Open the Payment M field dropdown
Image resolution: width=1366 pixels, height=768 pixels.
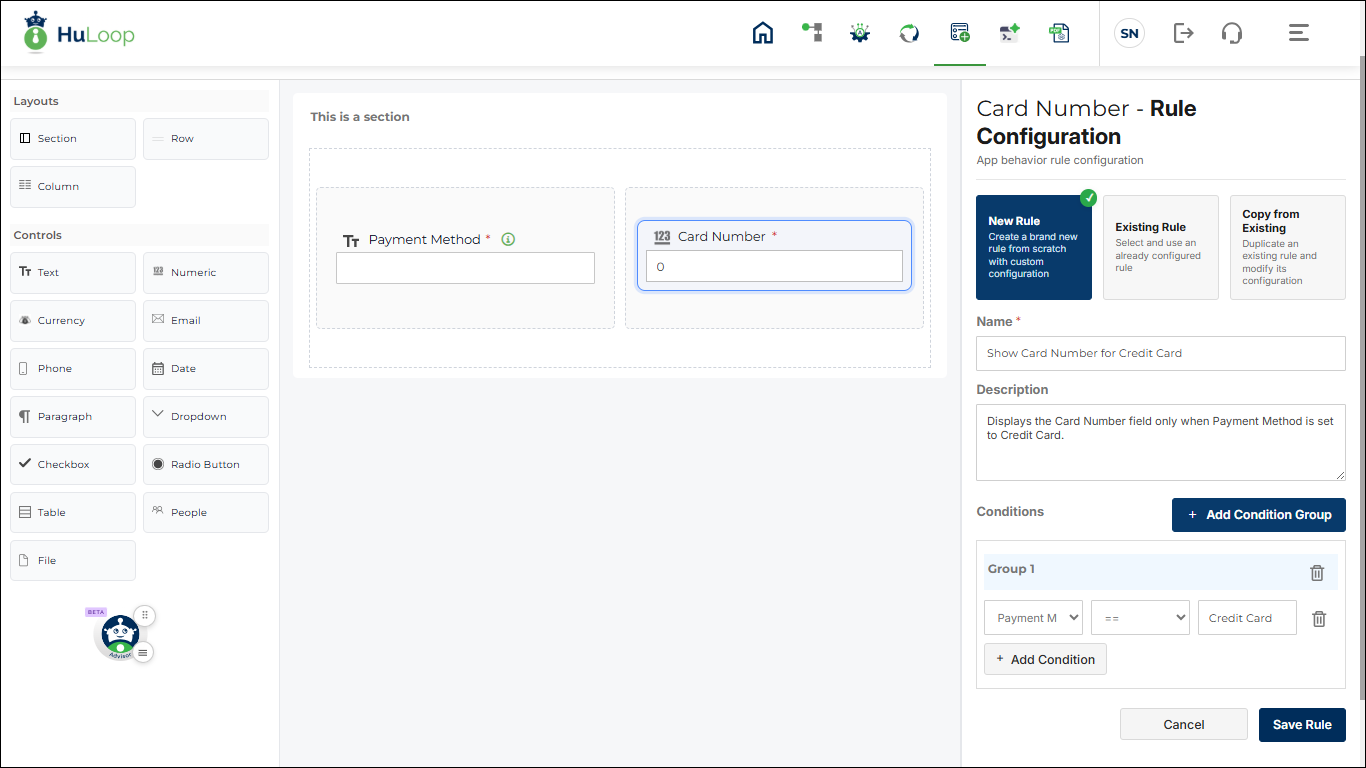coord(1033,618)
